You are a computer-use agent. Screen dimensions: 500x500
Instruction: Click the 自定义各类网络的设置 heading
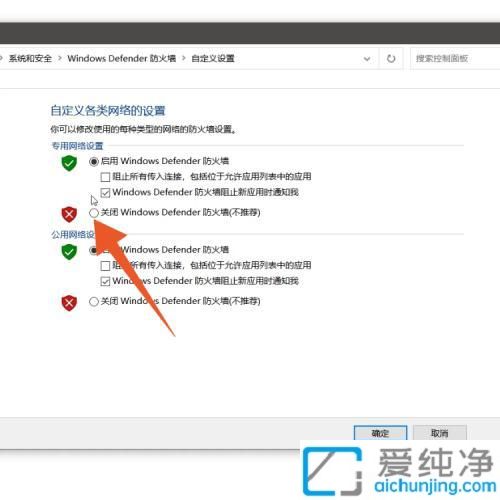pos(108,111)
